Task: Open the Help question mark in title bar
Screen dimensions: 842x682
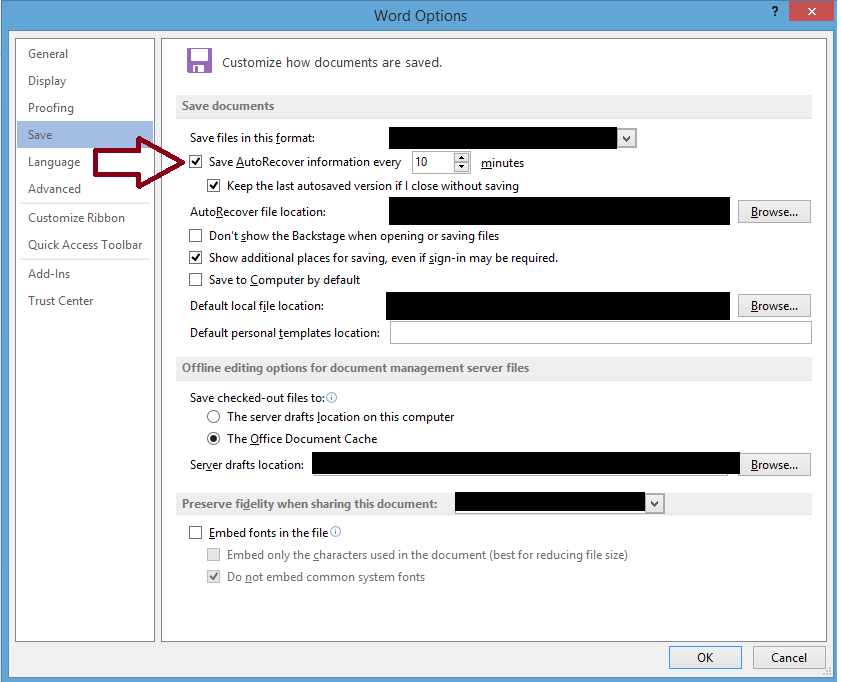Action: coord(775,11)
